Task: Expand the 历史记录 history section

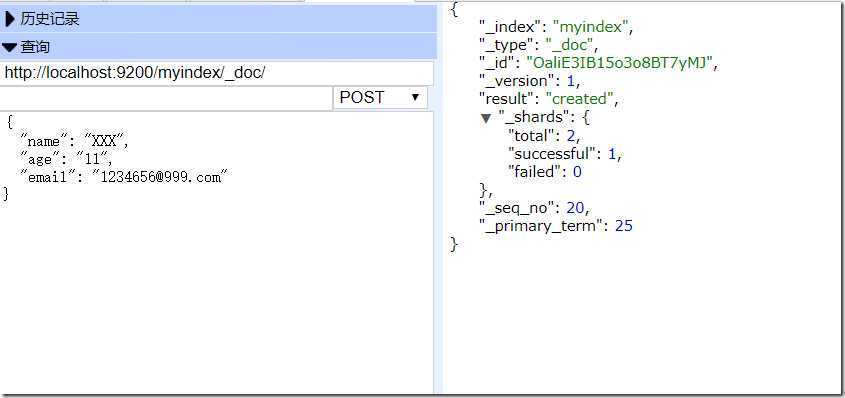Action: 218,19
